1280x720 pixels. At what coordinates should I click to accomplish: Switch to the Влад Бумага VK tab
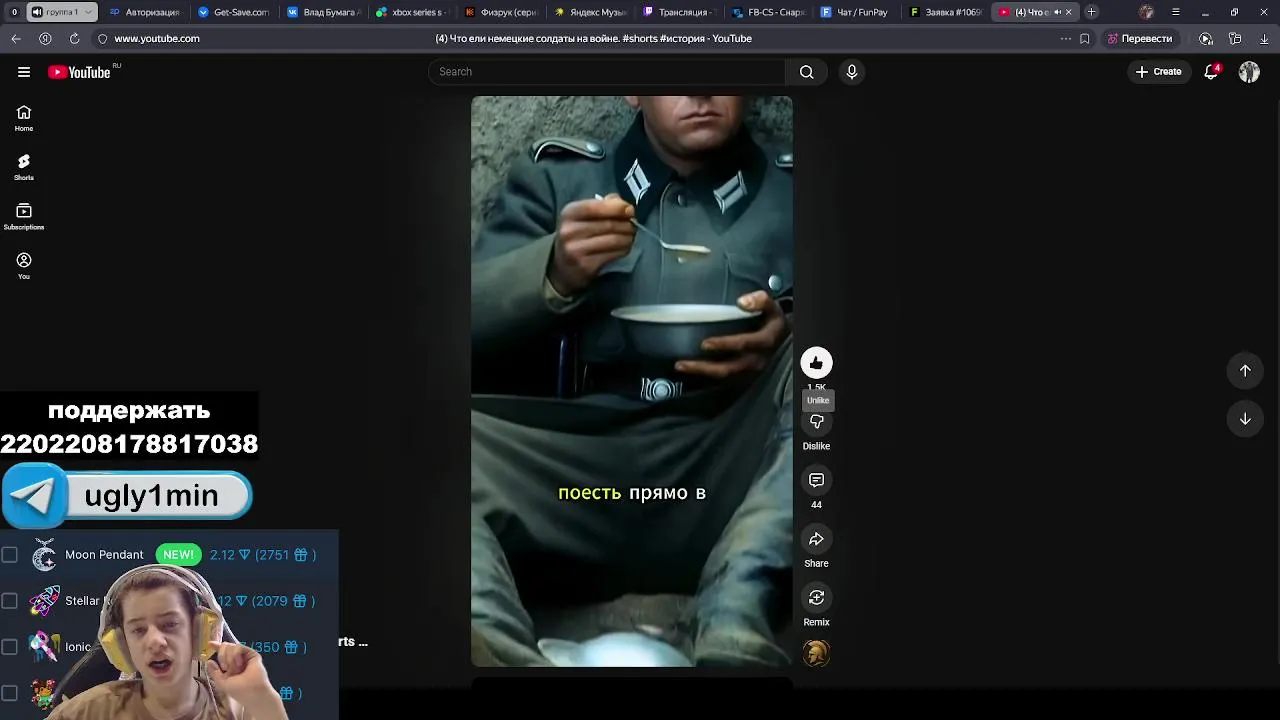(x=324, y=12)
